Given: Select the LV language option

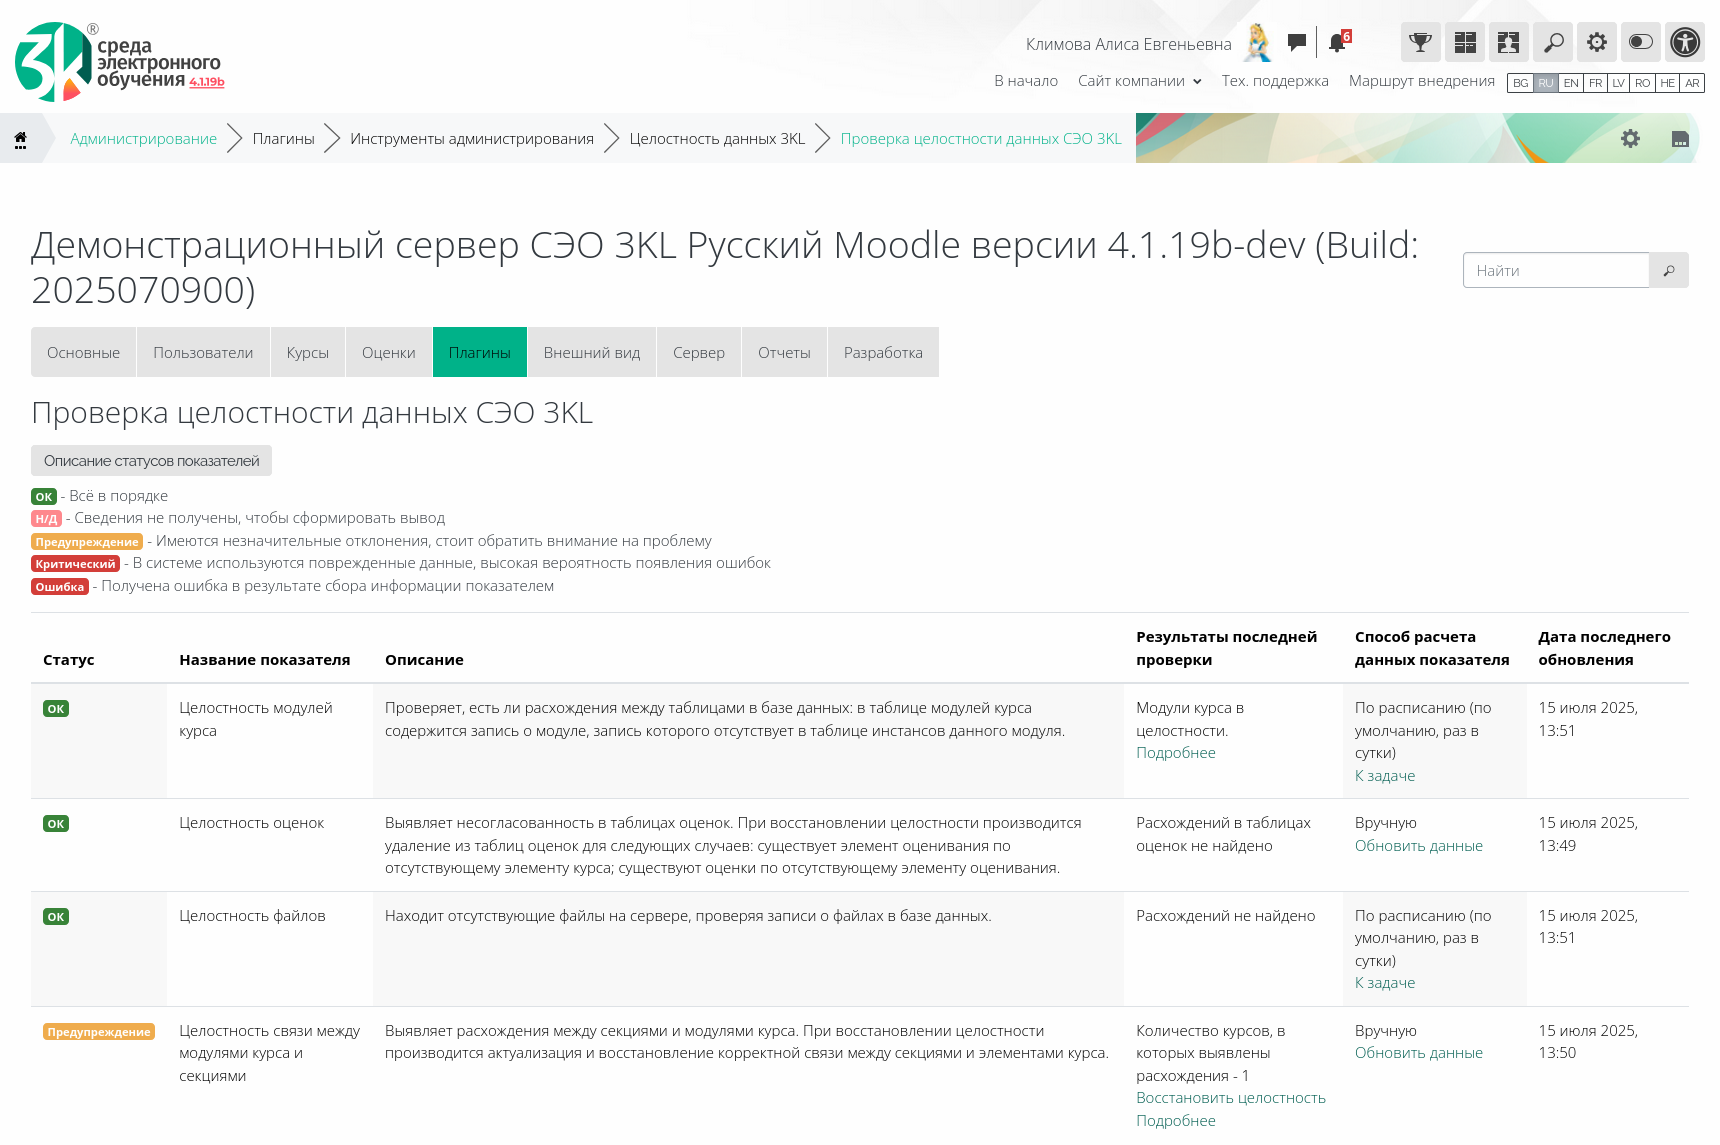Looking at the screenshot, I should [x=1618, y=83].
